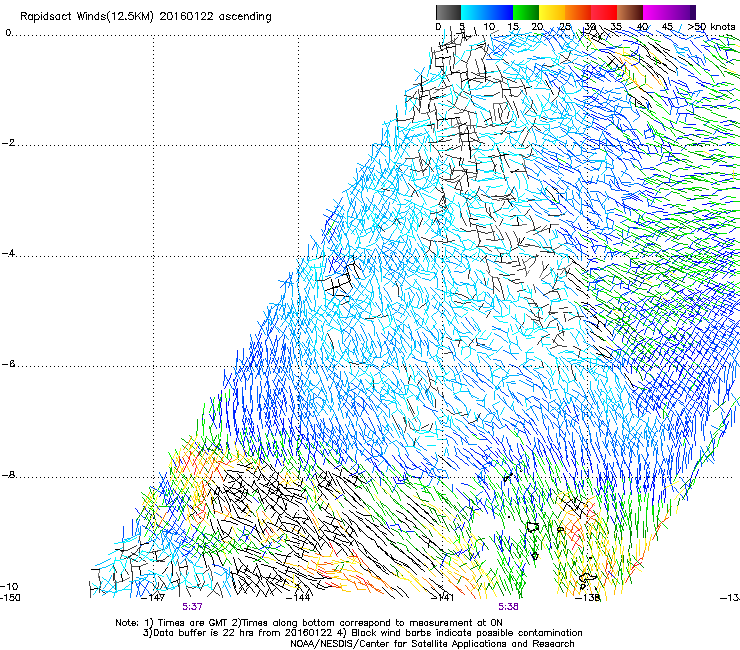Click the 'Data buffer is 22 hrs' note line
This screenshot has height=650, width=740.
tap(362, 633)
